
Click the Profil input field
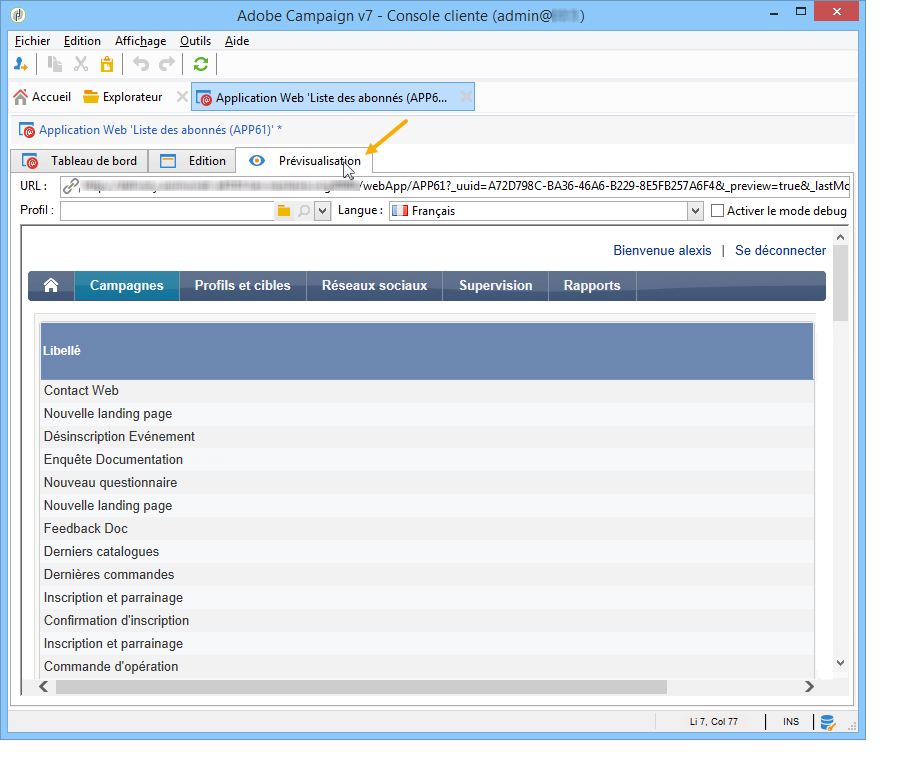[167, 211]
